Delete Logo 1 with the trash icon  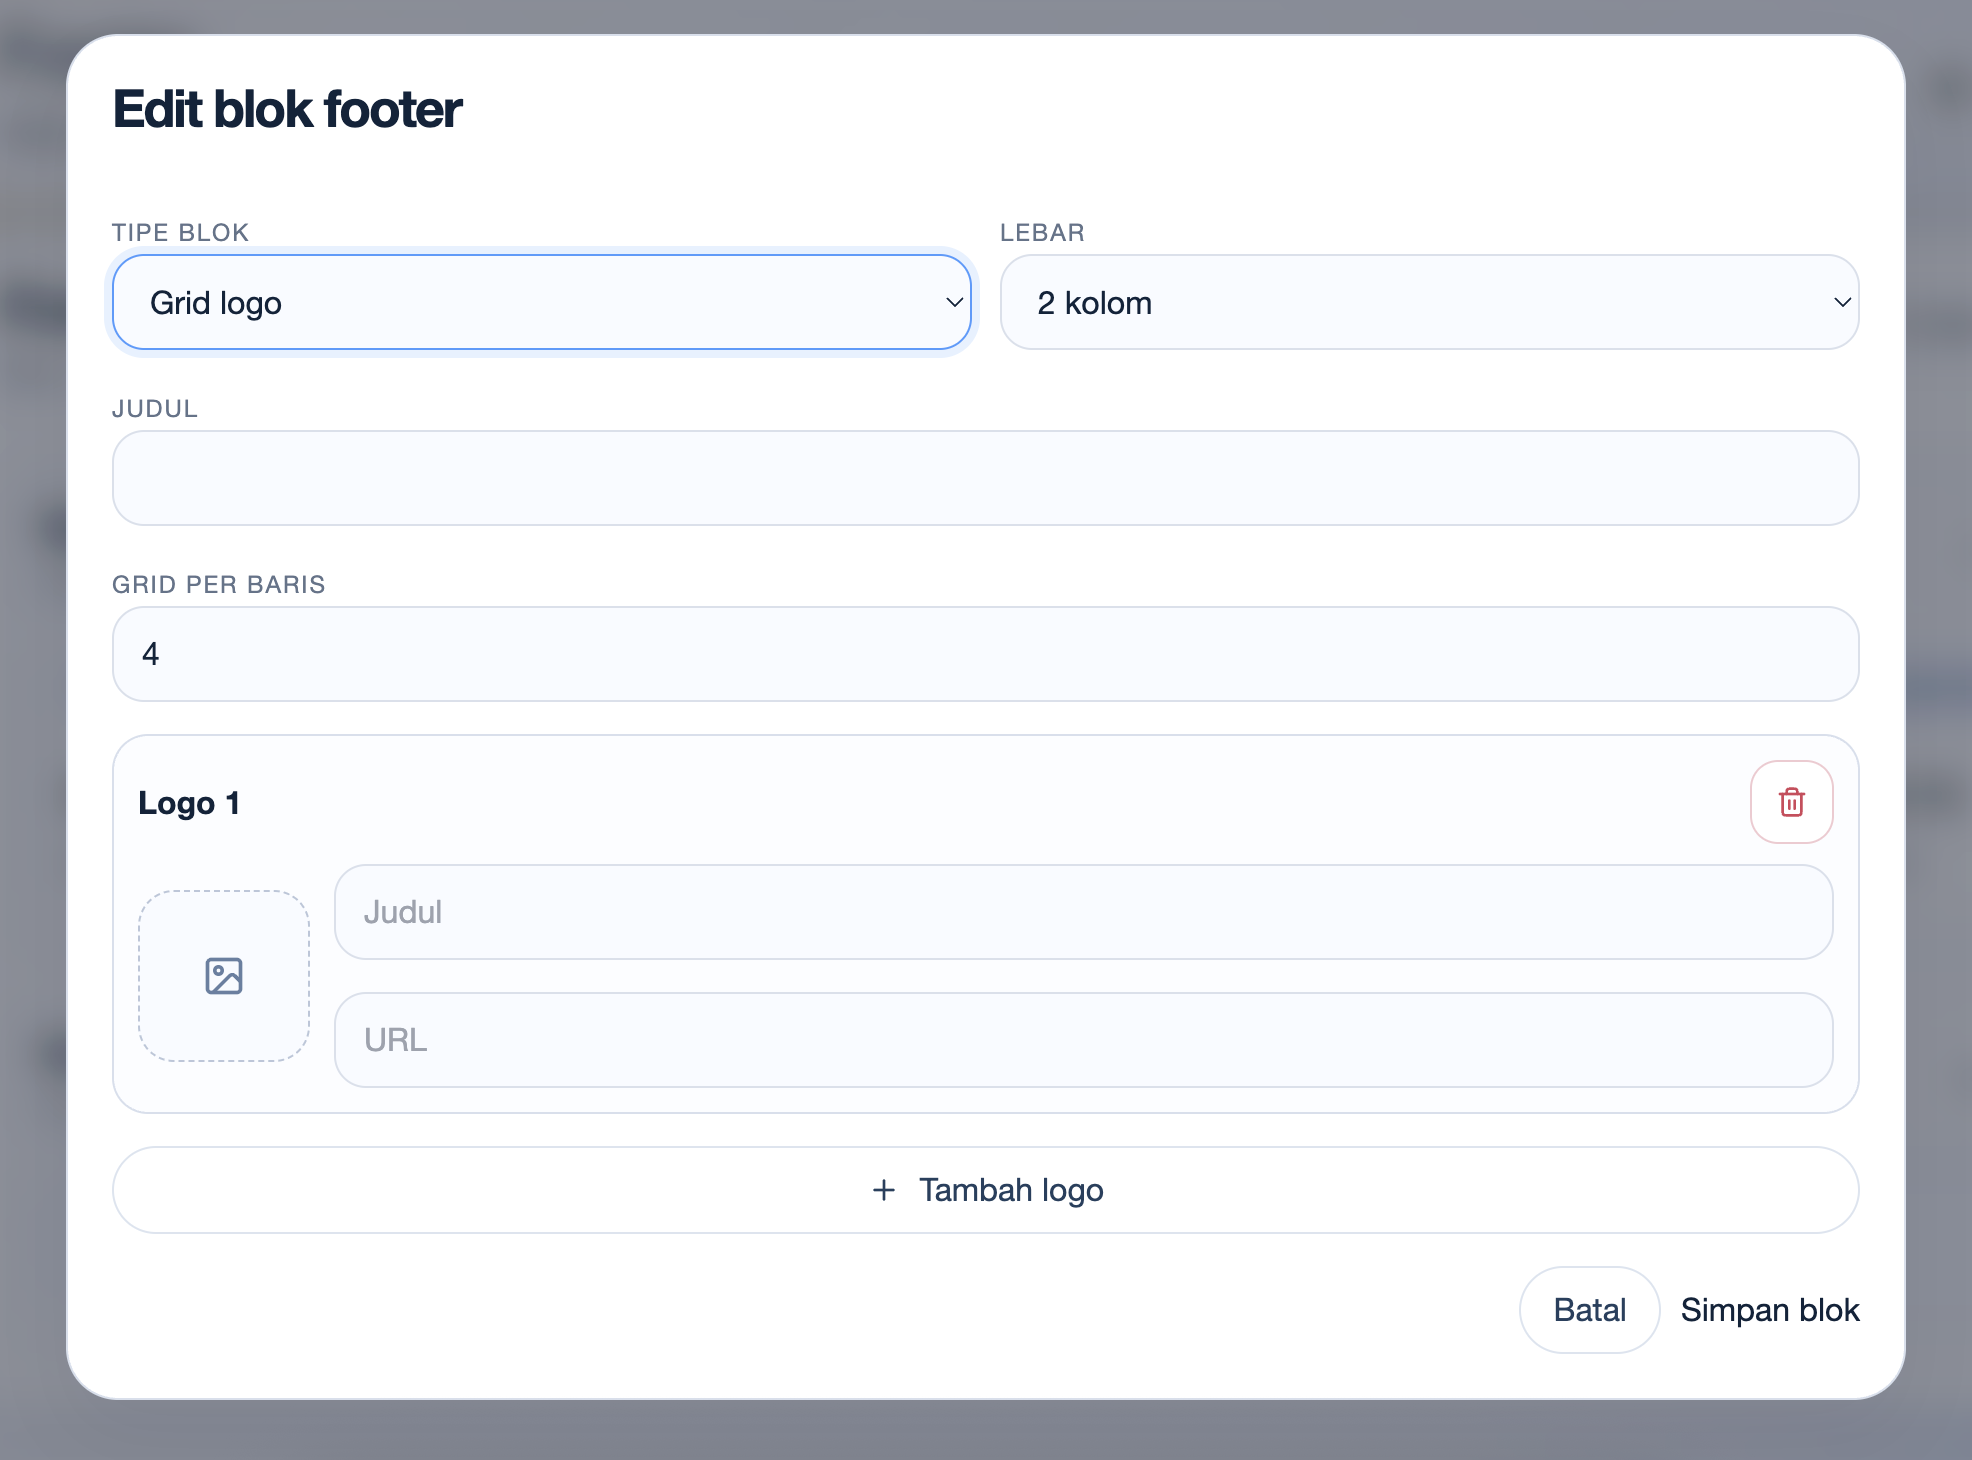point(1791,802)
